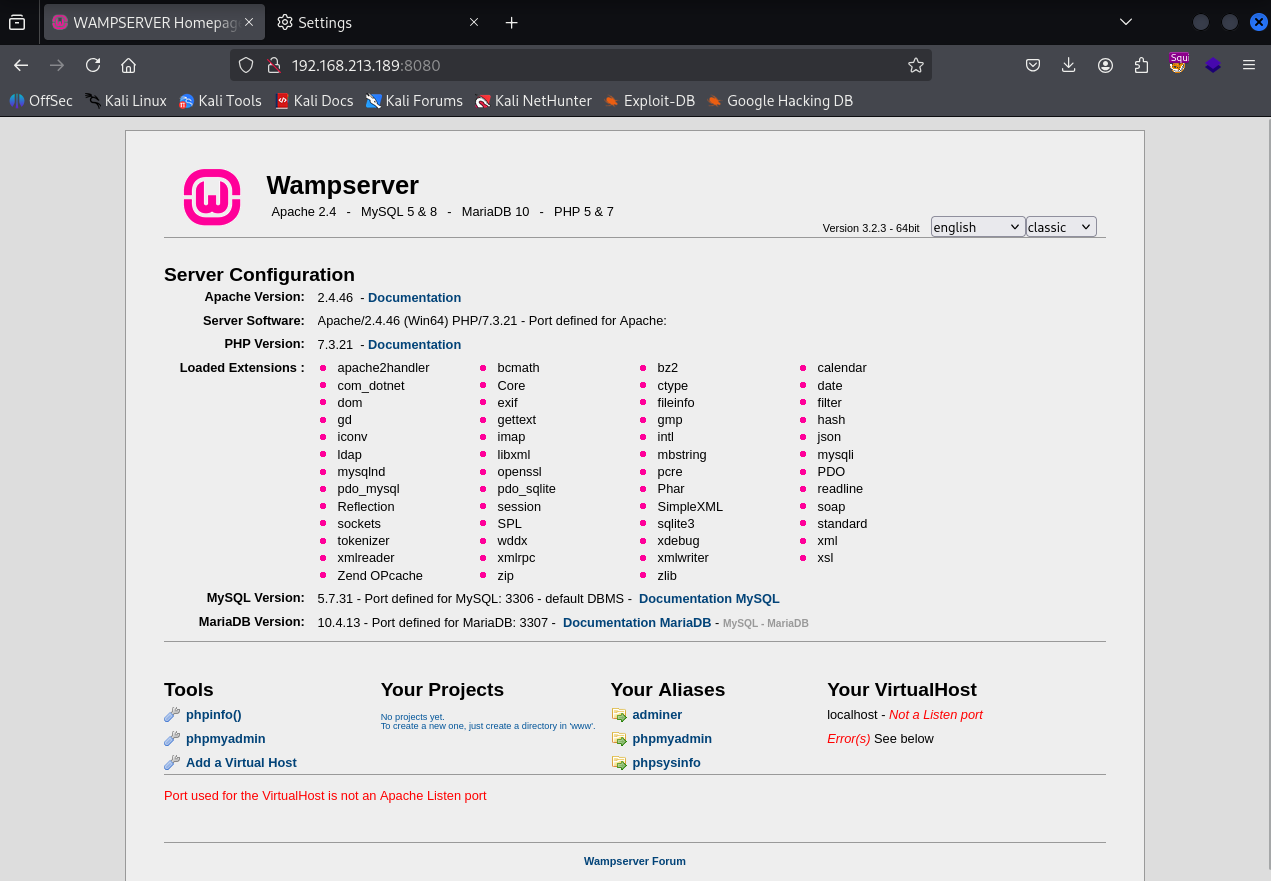Open a new browser tab

[x=511, y=22]
